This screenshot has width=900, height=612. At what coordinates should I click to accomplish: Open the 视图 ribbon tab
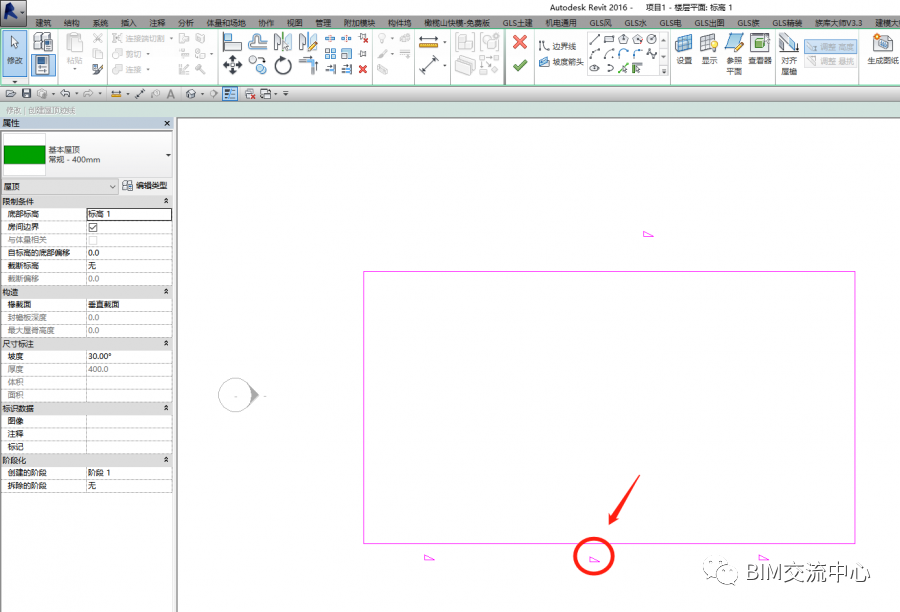pyautogui.click(x=294, y=23)
